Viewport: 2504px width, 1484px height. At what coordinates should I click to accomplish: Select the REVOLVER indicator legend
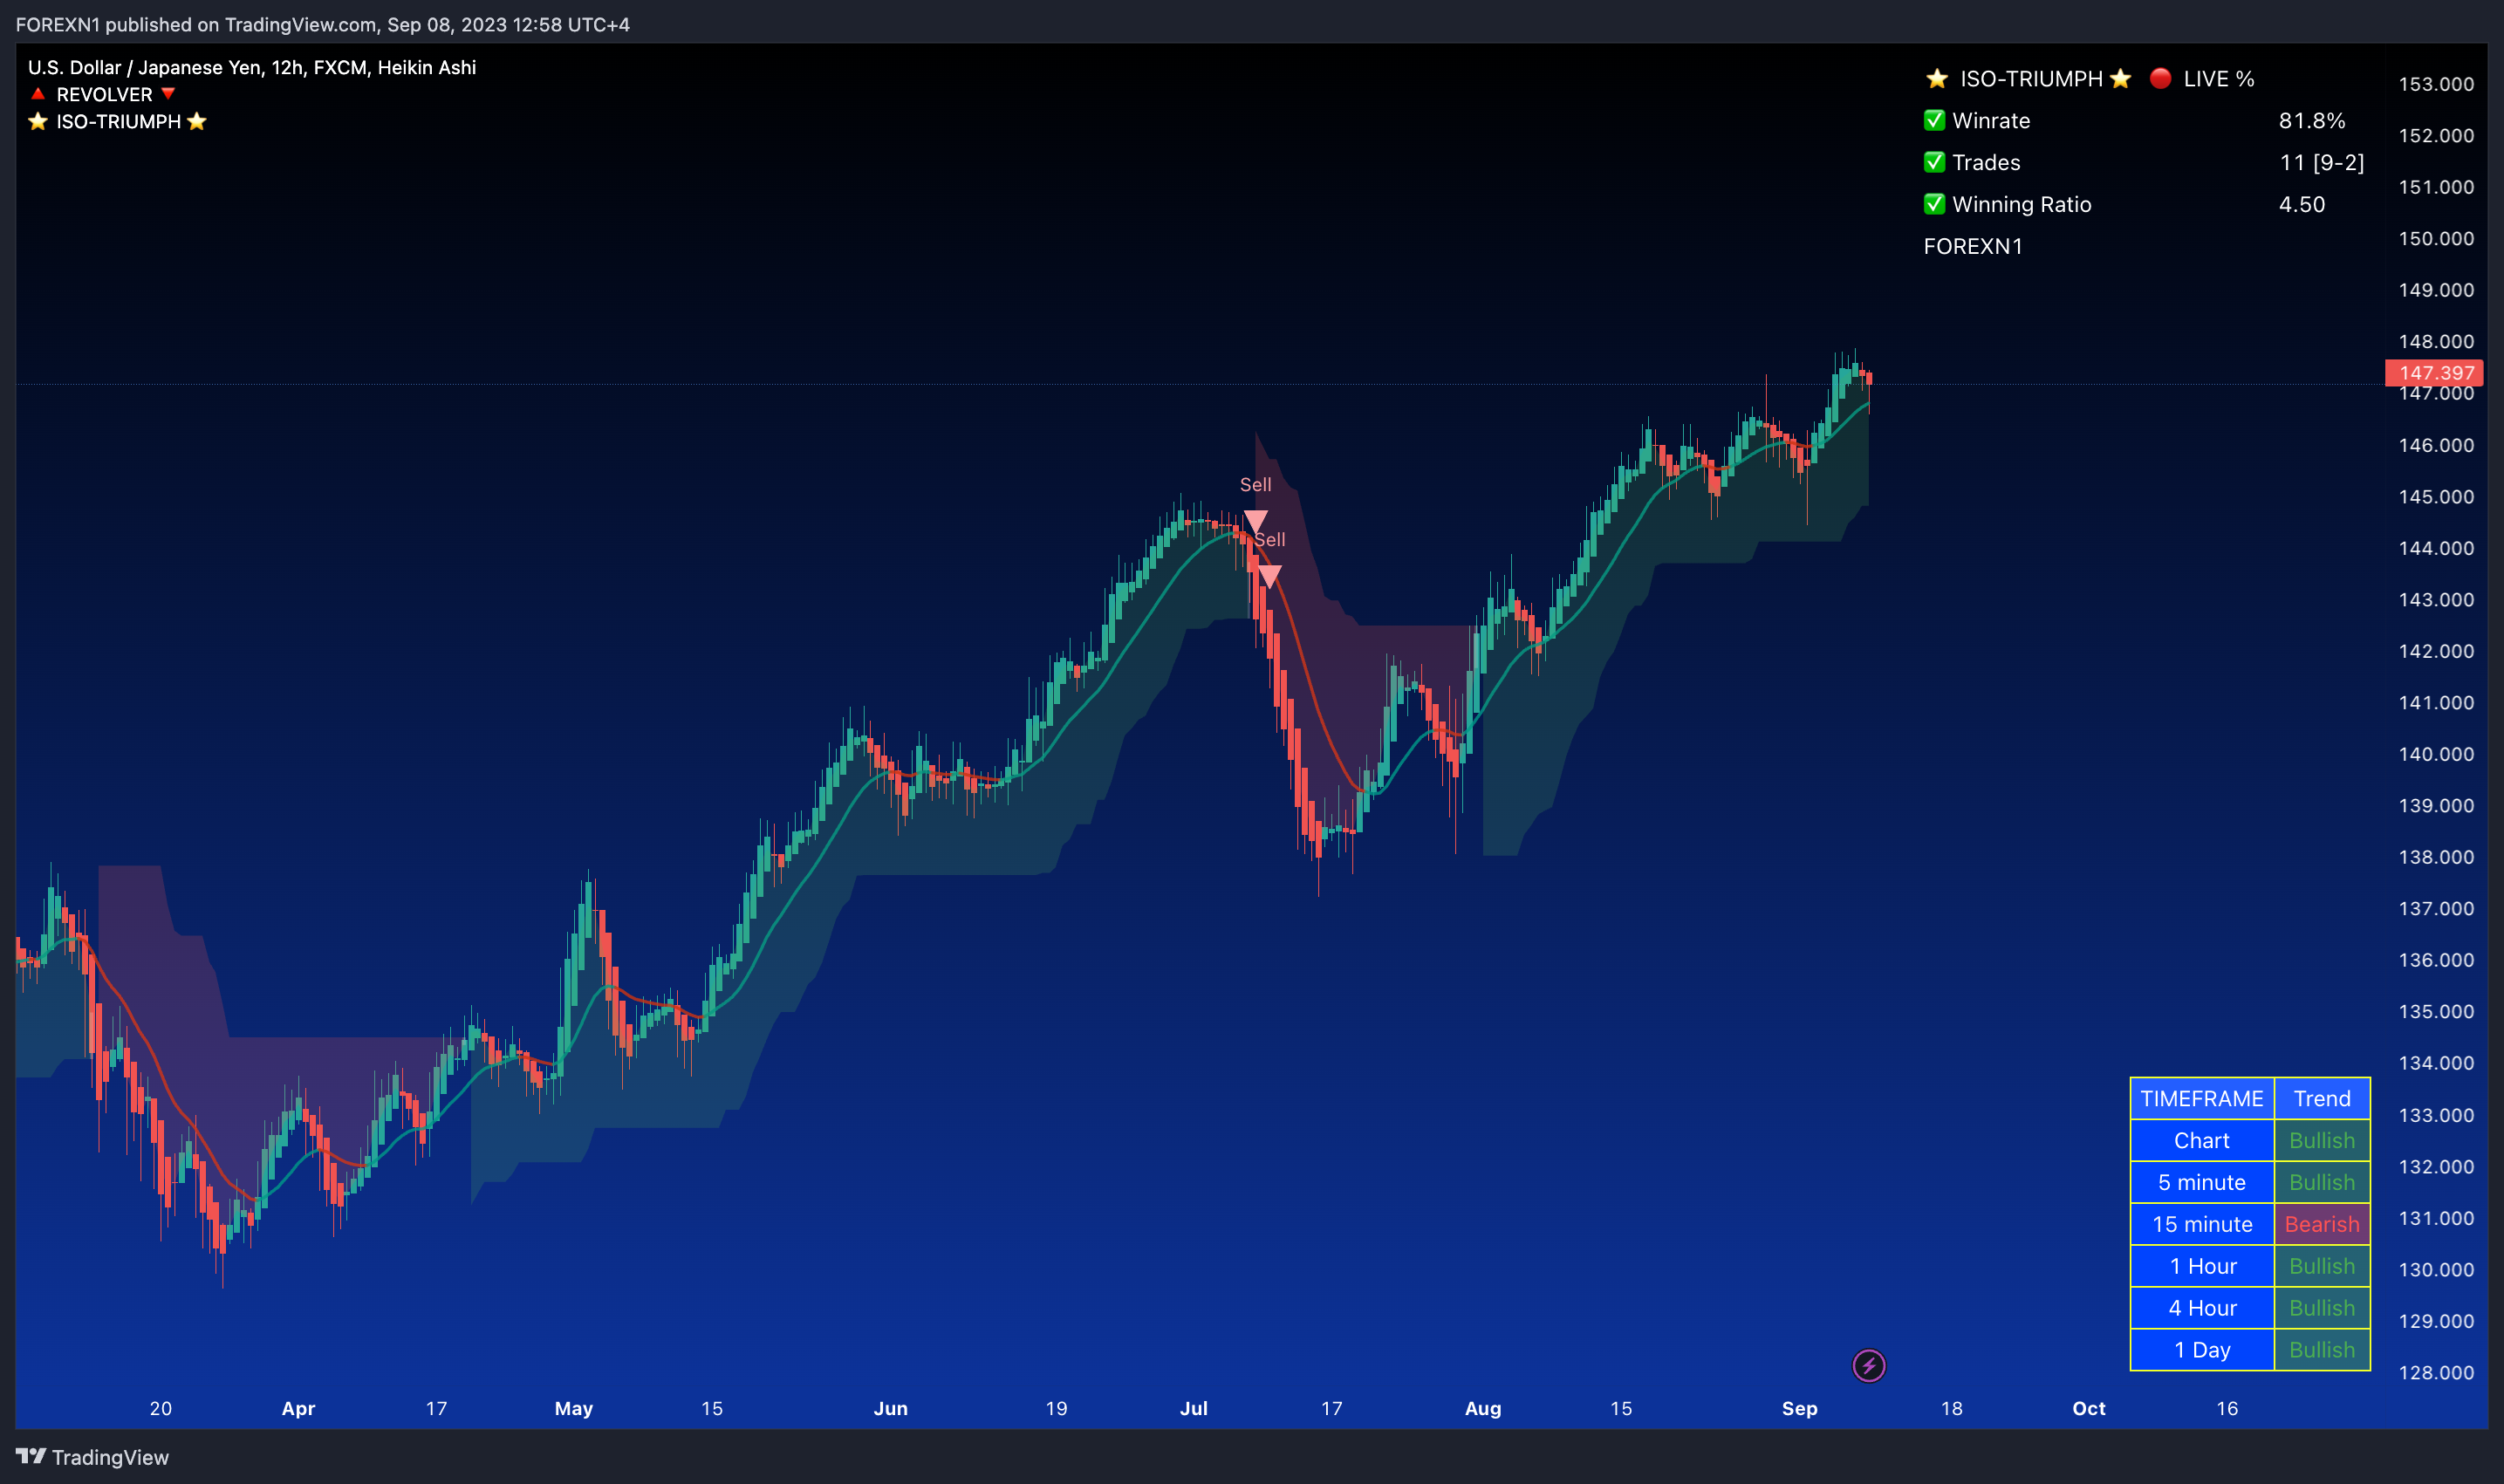(103, 94)
